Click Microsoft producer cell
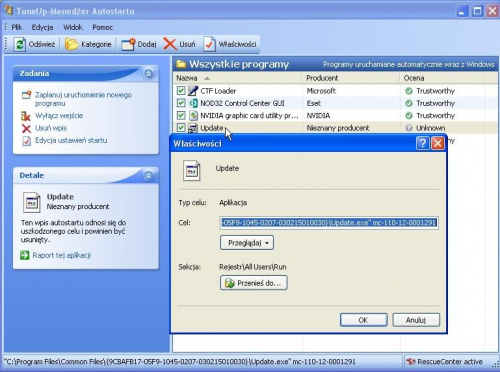Image resolution: width=500 pixels, height=372 pixels. pos(321,91)
